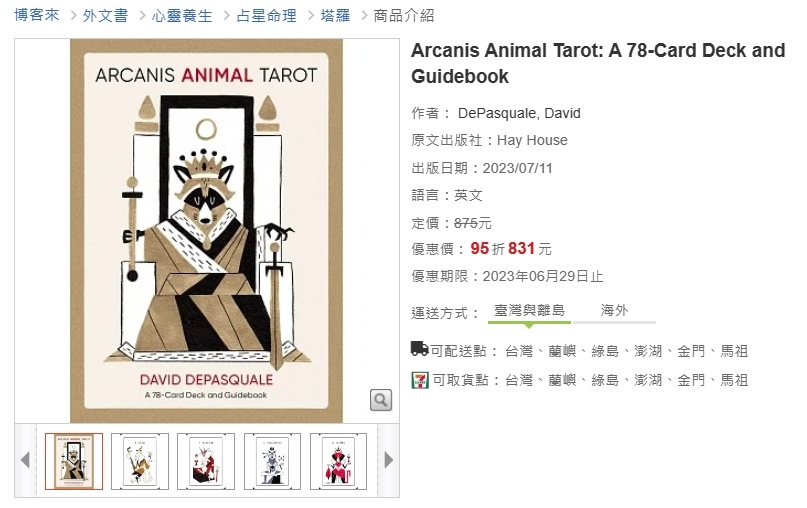This screenshot has height=508, width=807.
Task: Click the delivery truck icon
Action: 419,349
